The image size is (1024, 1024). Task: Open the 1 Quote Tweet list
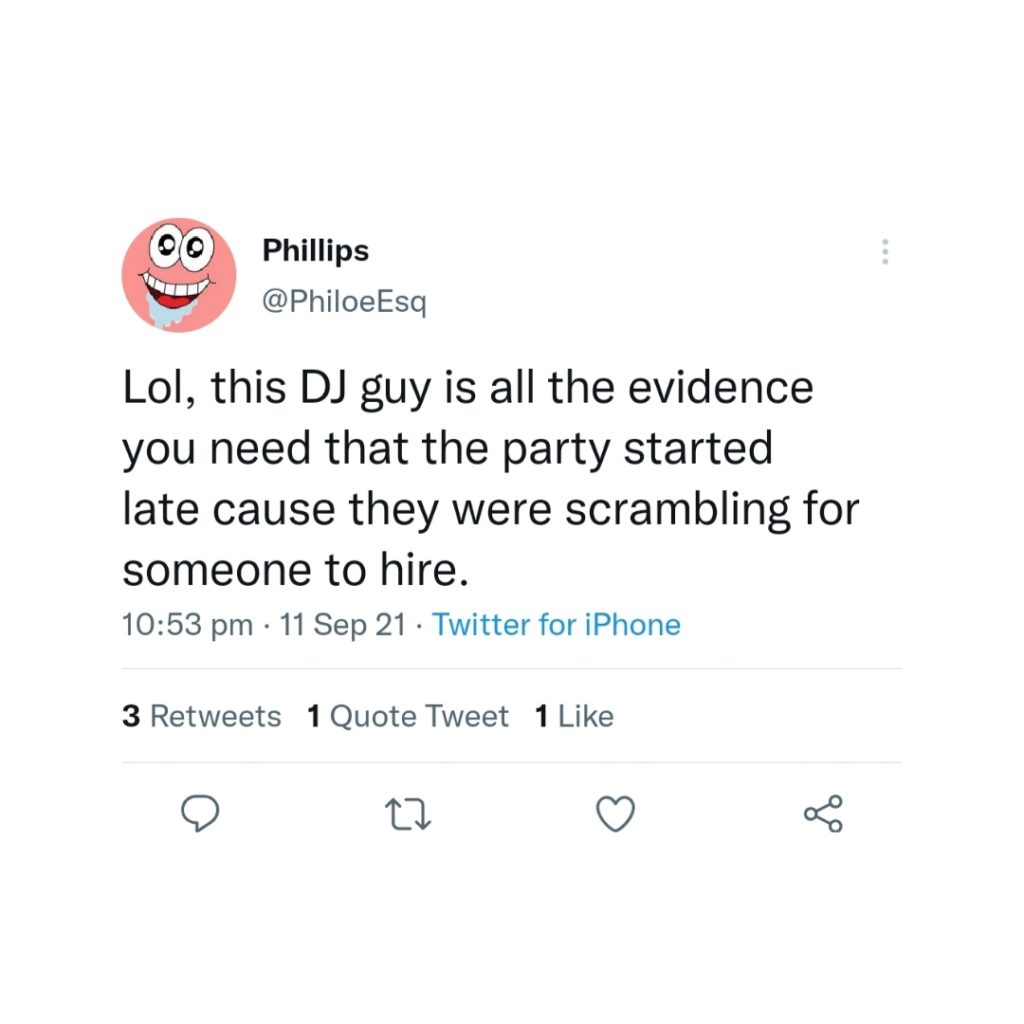(x=408, y=716)
